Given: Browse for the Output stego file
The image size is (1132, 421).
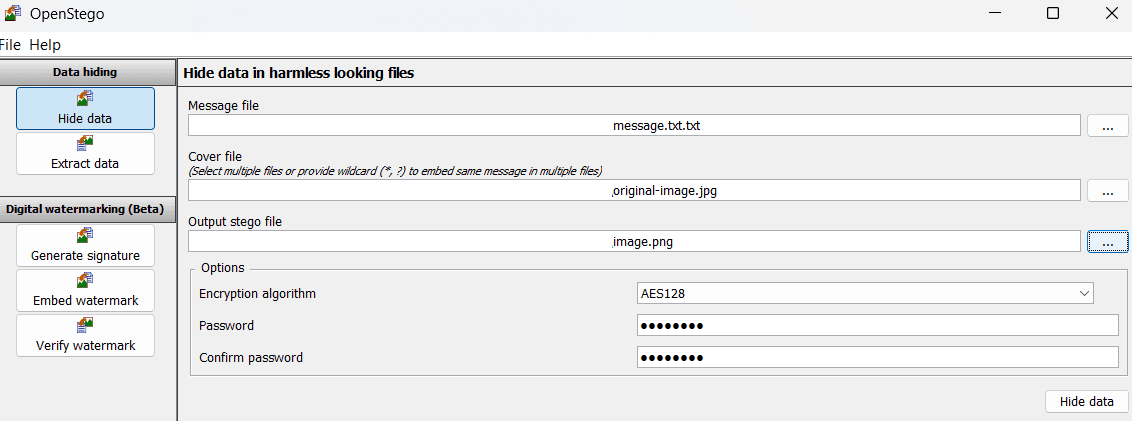Looking at the screenshot, I should 1107,242.
